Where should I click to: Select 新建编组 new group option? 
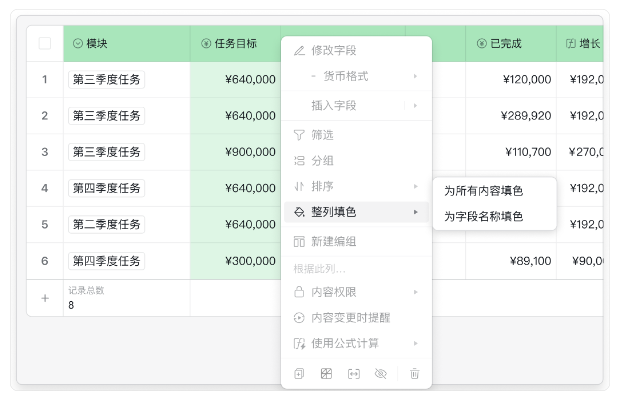333,241
